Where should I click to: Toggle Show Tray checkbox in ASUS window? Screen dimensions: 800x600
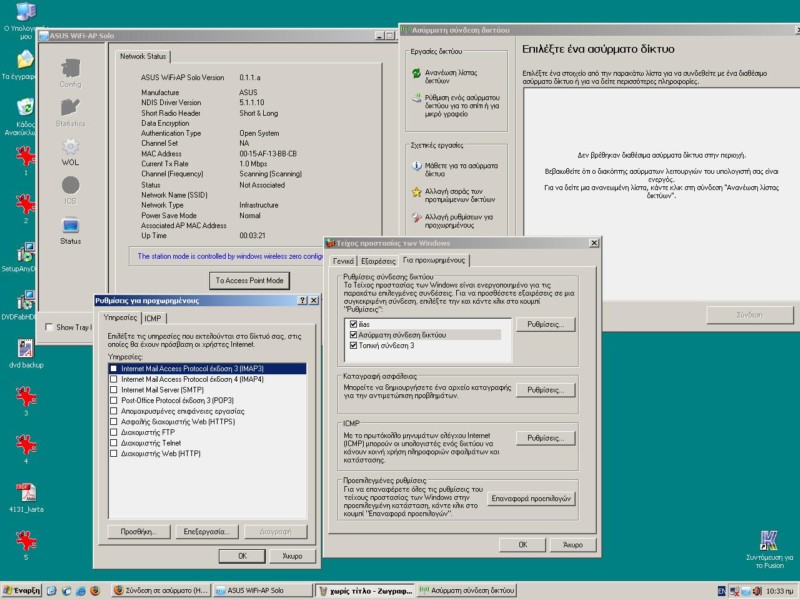(49, 327)
